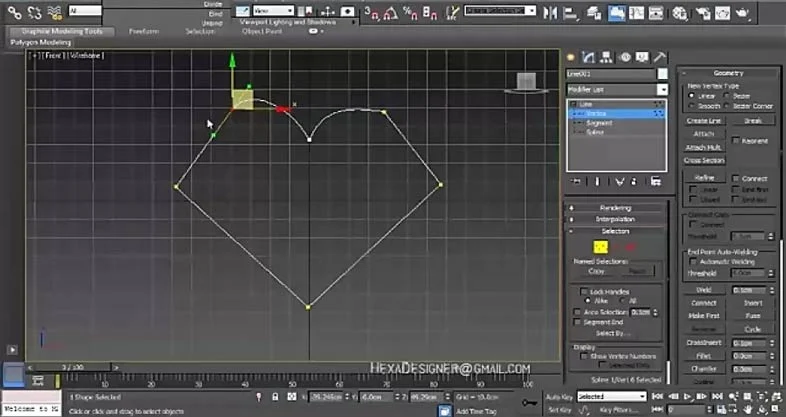Enable the Automatic Welding checkbox

tap(694, 262)
